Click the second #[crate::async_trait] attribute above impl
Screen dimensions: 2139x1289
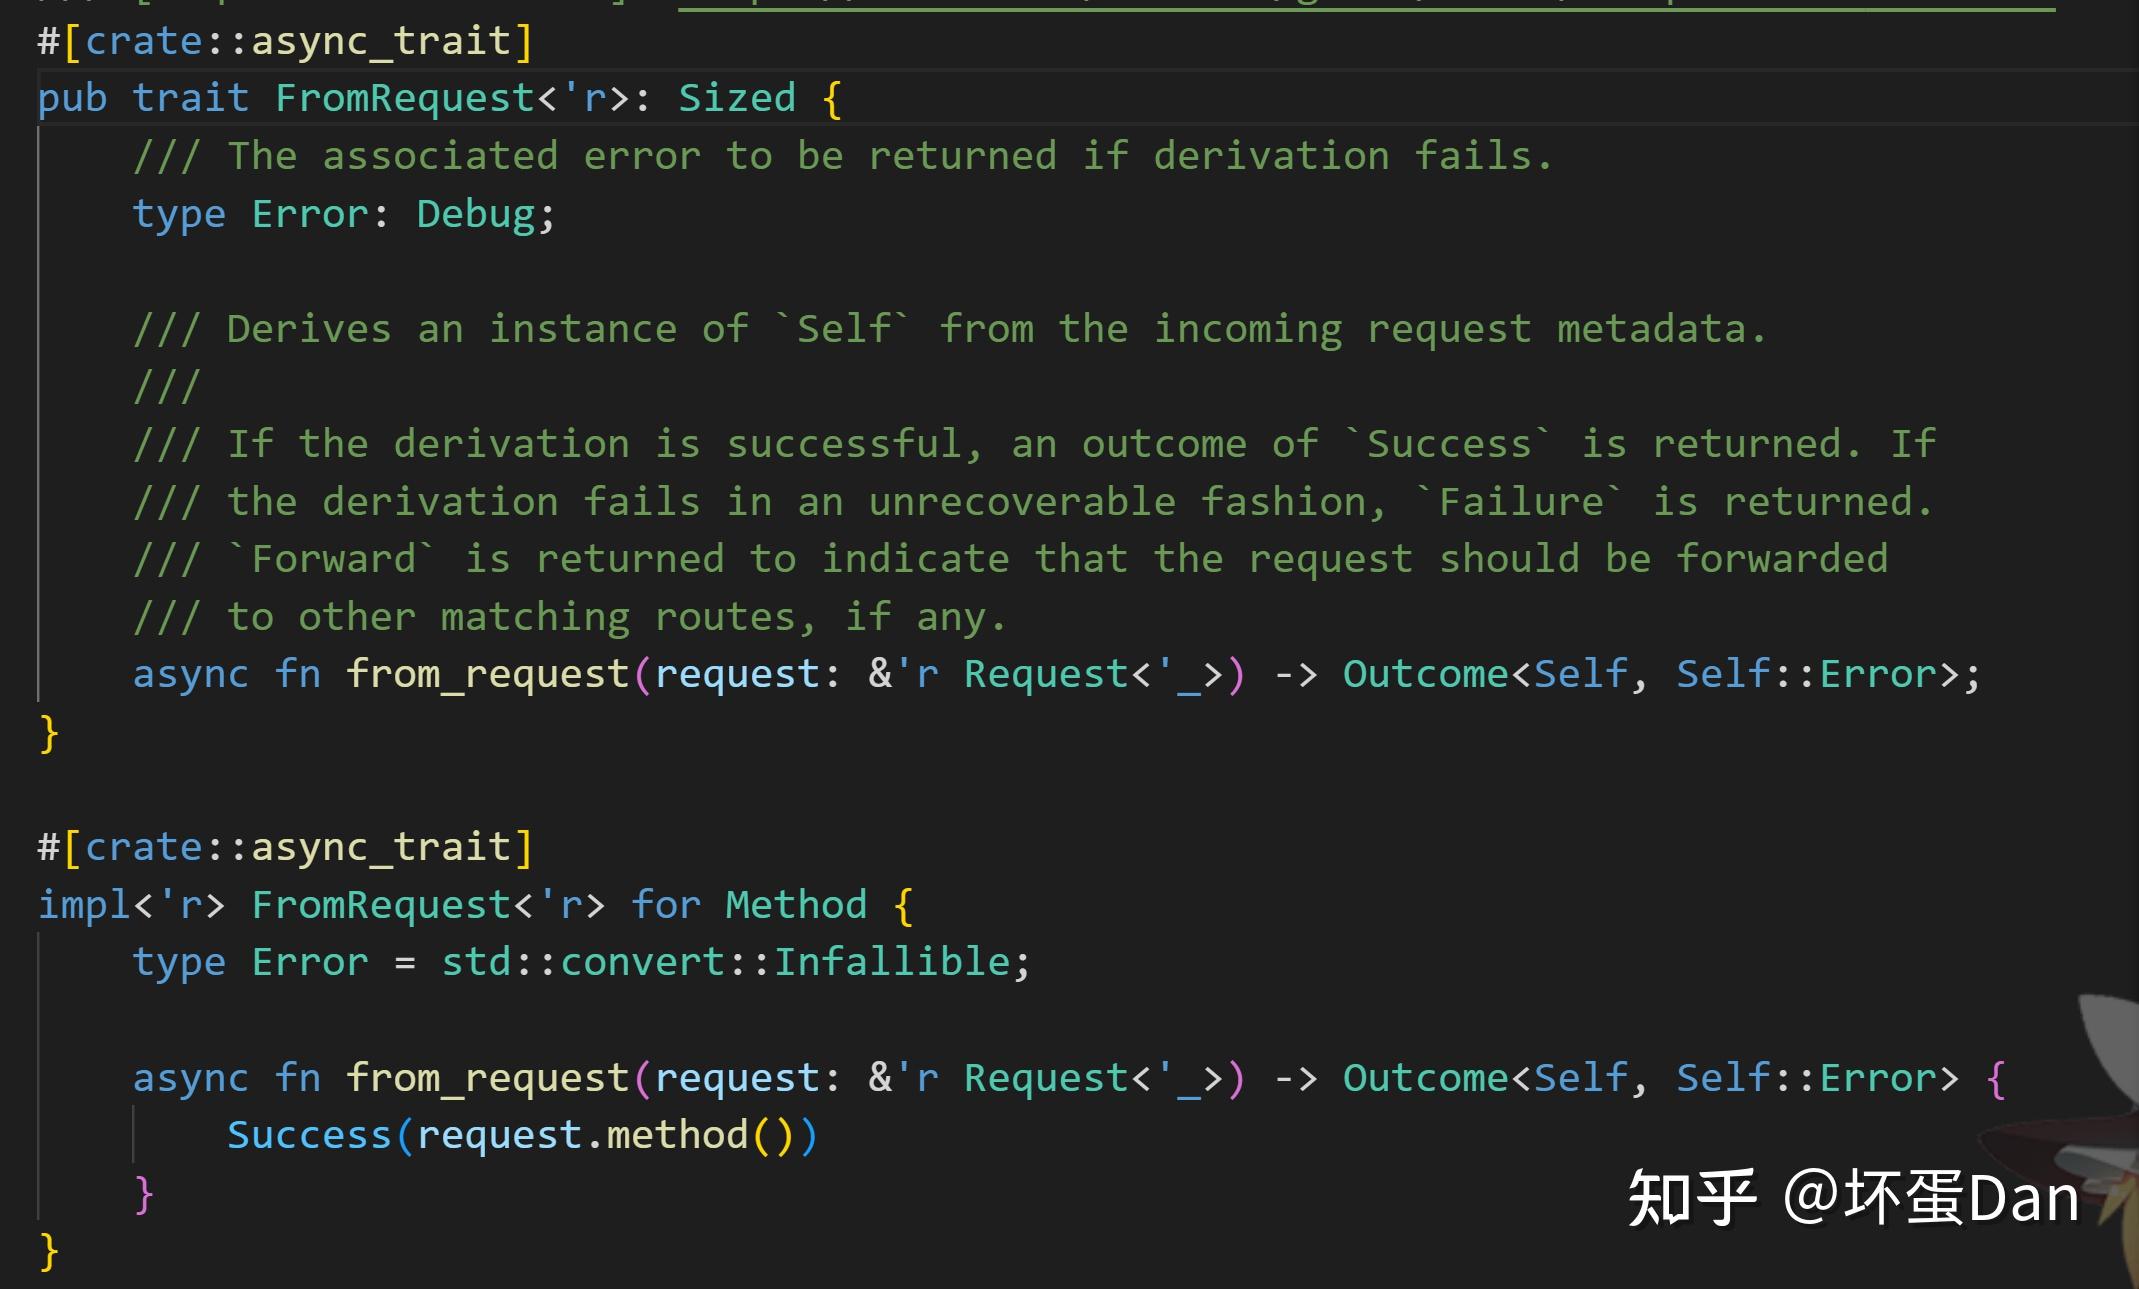pyautogui.click(x=285, y=847)
